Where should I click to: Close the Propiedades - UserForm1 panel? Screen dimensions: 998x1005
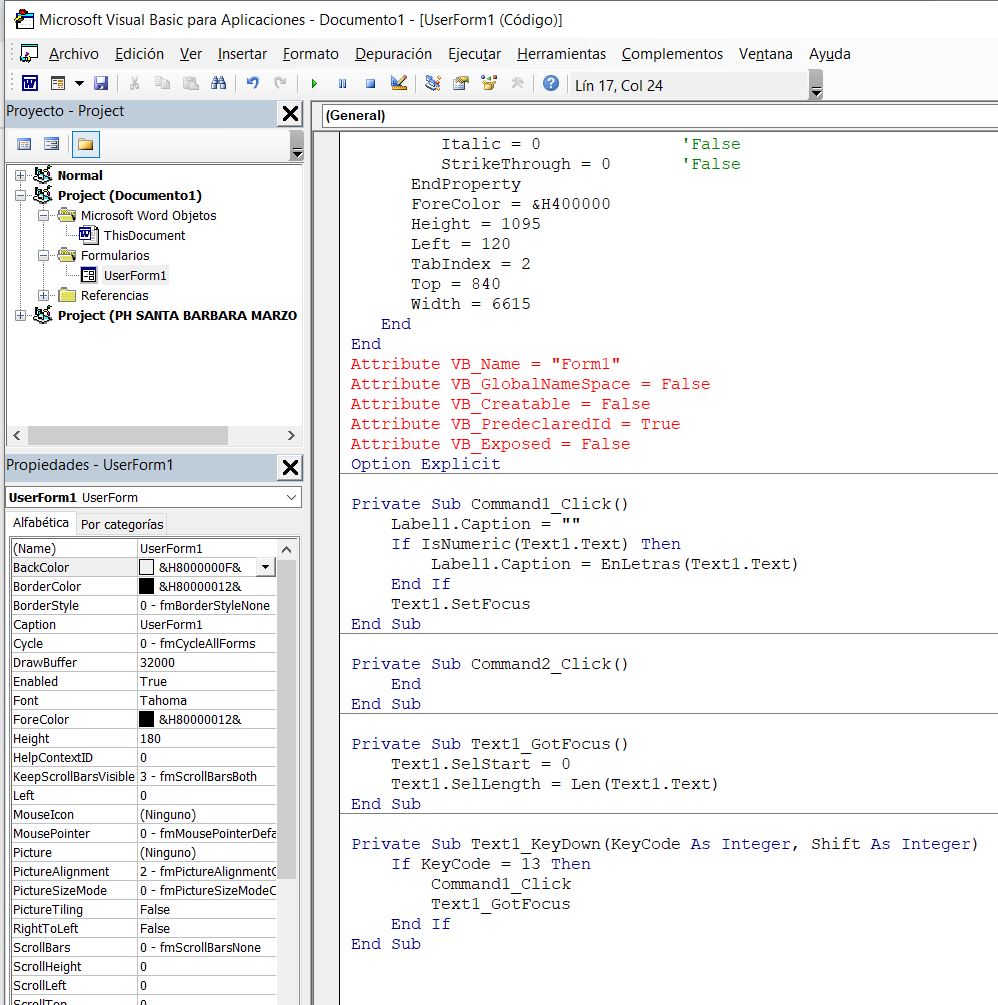click(290, 468)
